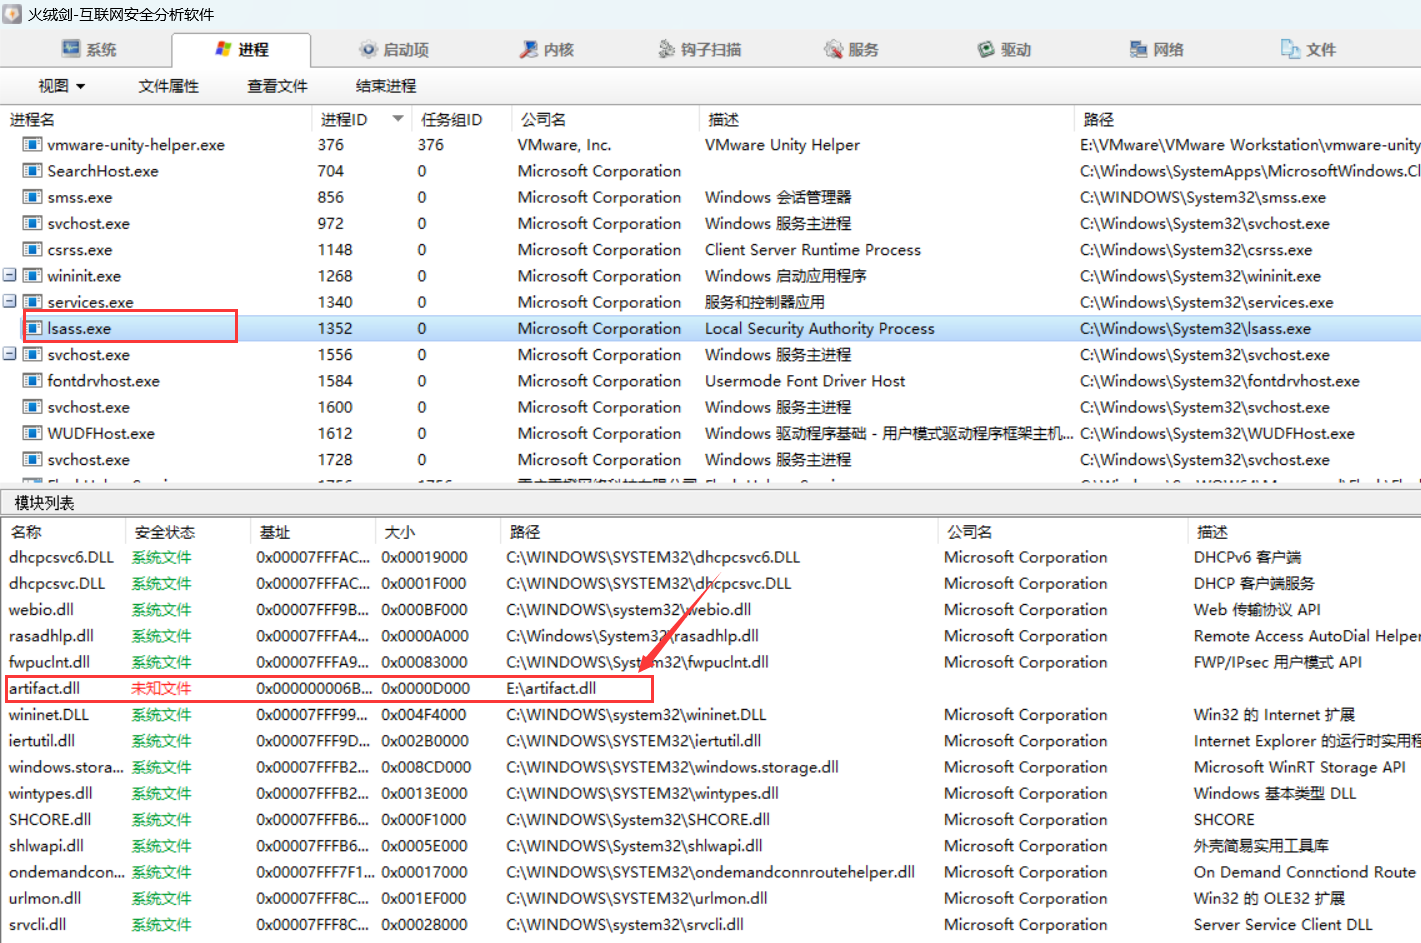
Task: Click the vmware-unity-helper.exe process icon
Action: 32,145
